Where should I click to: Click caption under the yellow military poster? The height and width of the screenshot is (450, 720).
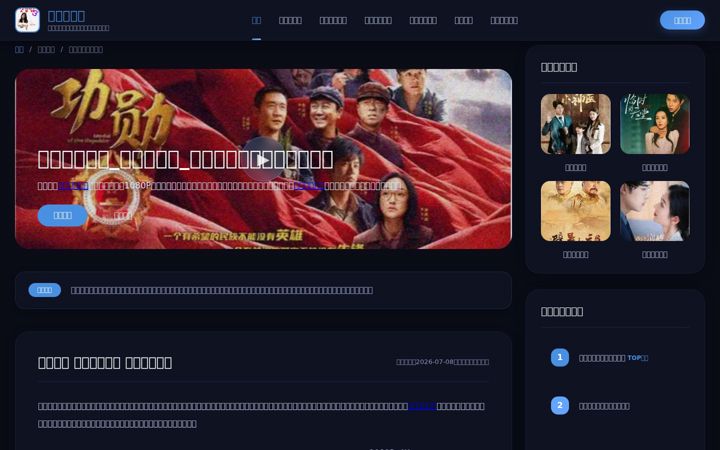coord(575,254)
